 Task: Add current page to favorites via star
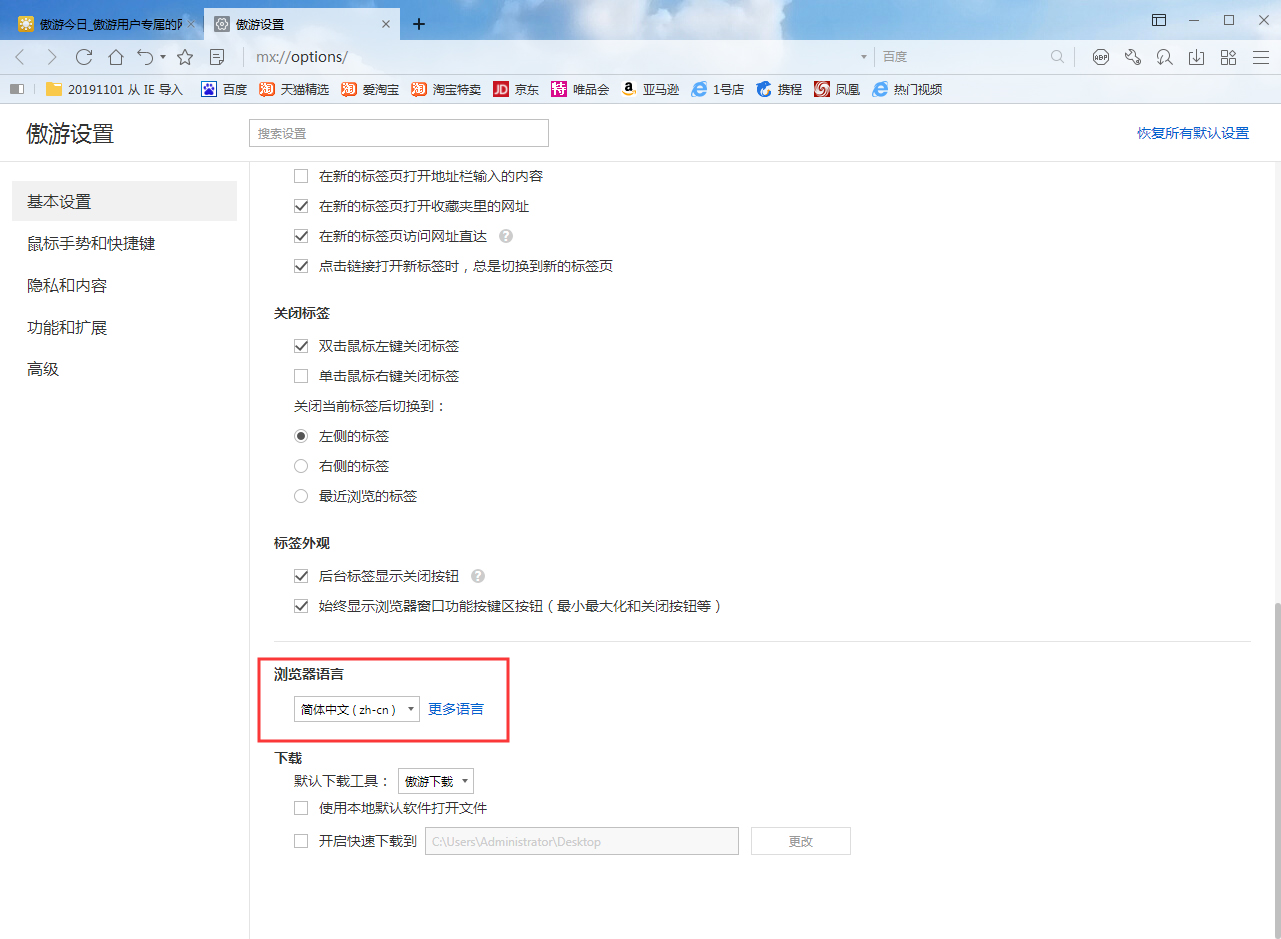pos(185,57)
